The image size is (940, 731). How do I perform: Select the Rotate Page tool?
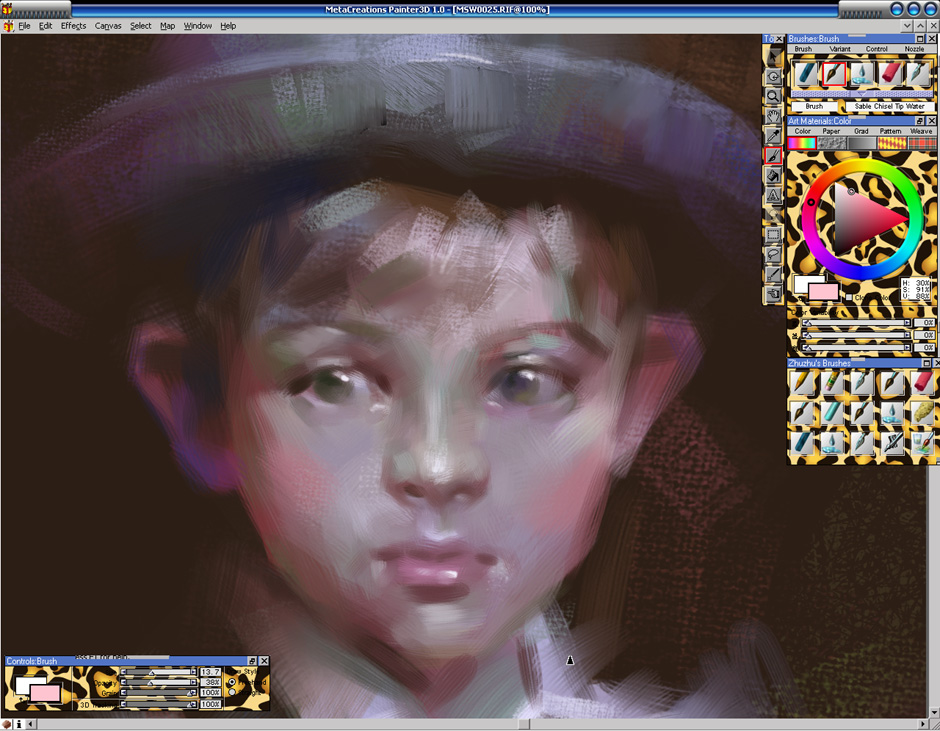tap(773, 77)
